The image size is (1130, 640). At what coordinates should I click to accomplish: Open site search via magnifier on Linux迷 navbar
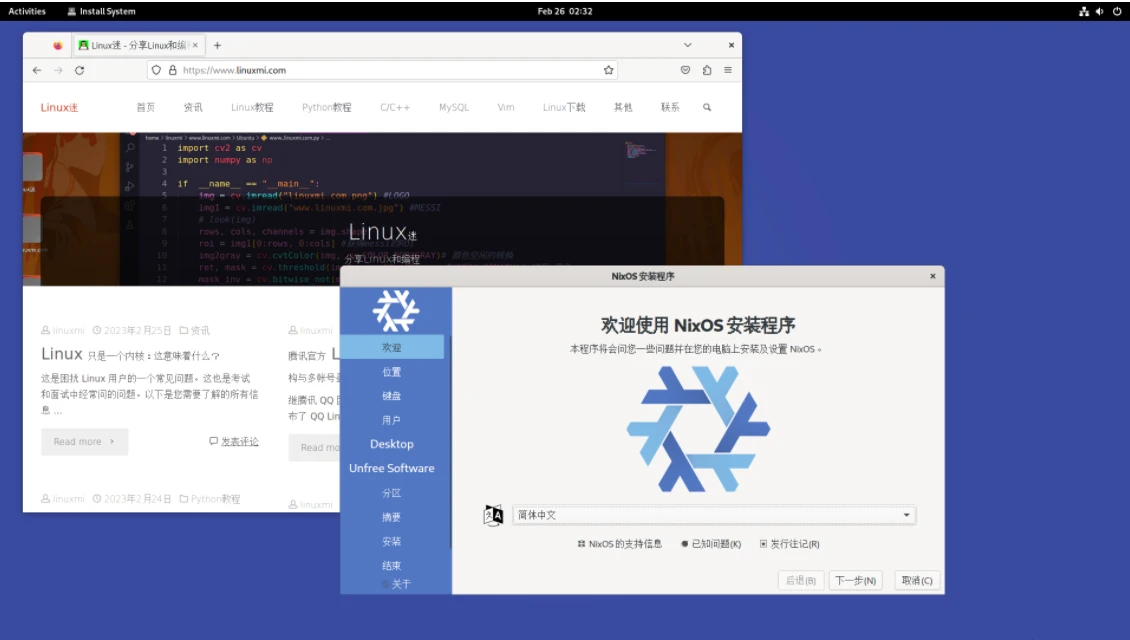[707, 107]
